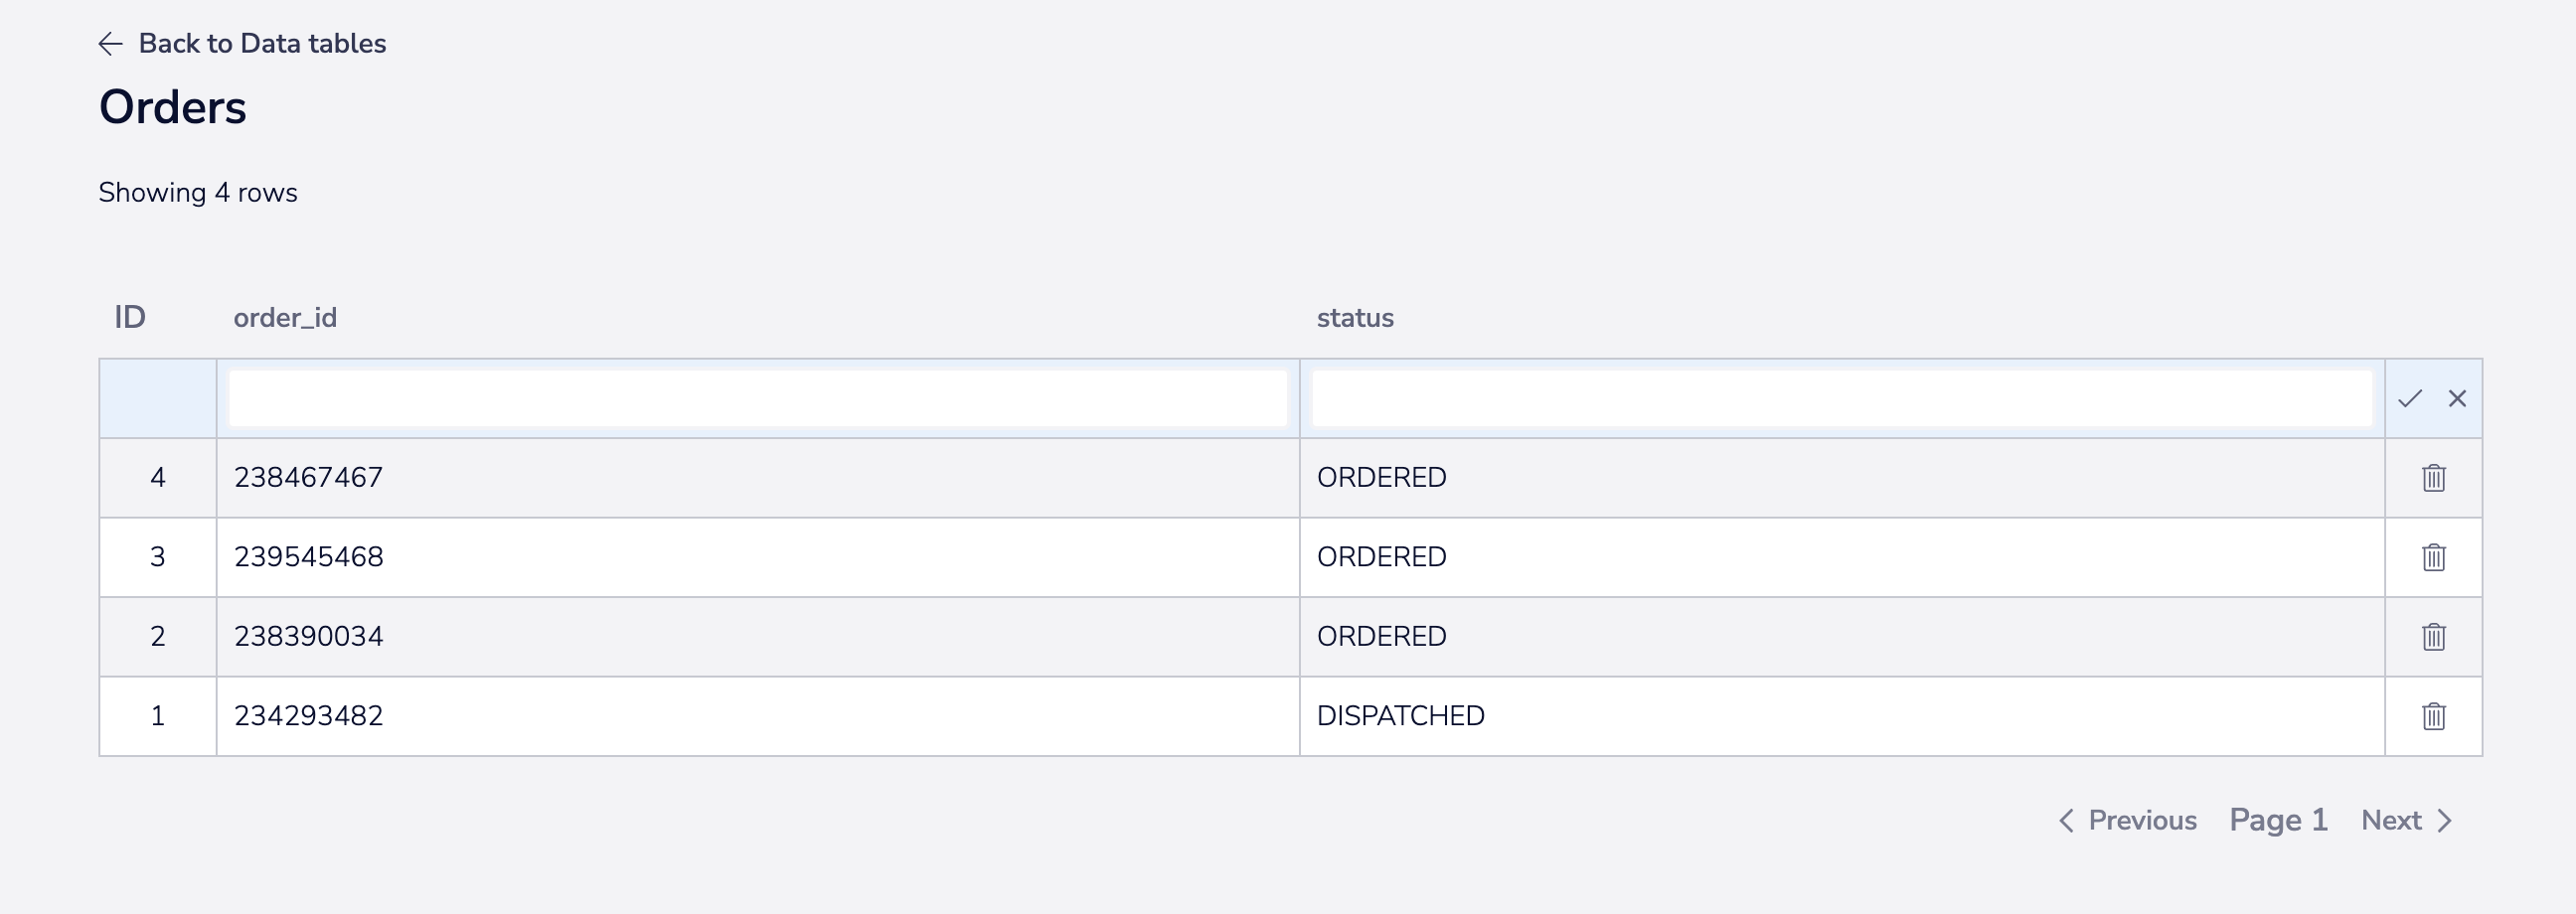Image resolution: width=2576 pixels, height=914 pixels.
Task: Click the order_id filter input field
Action: tap(757, 396)
